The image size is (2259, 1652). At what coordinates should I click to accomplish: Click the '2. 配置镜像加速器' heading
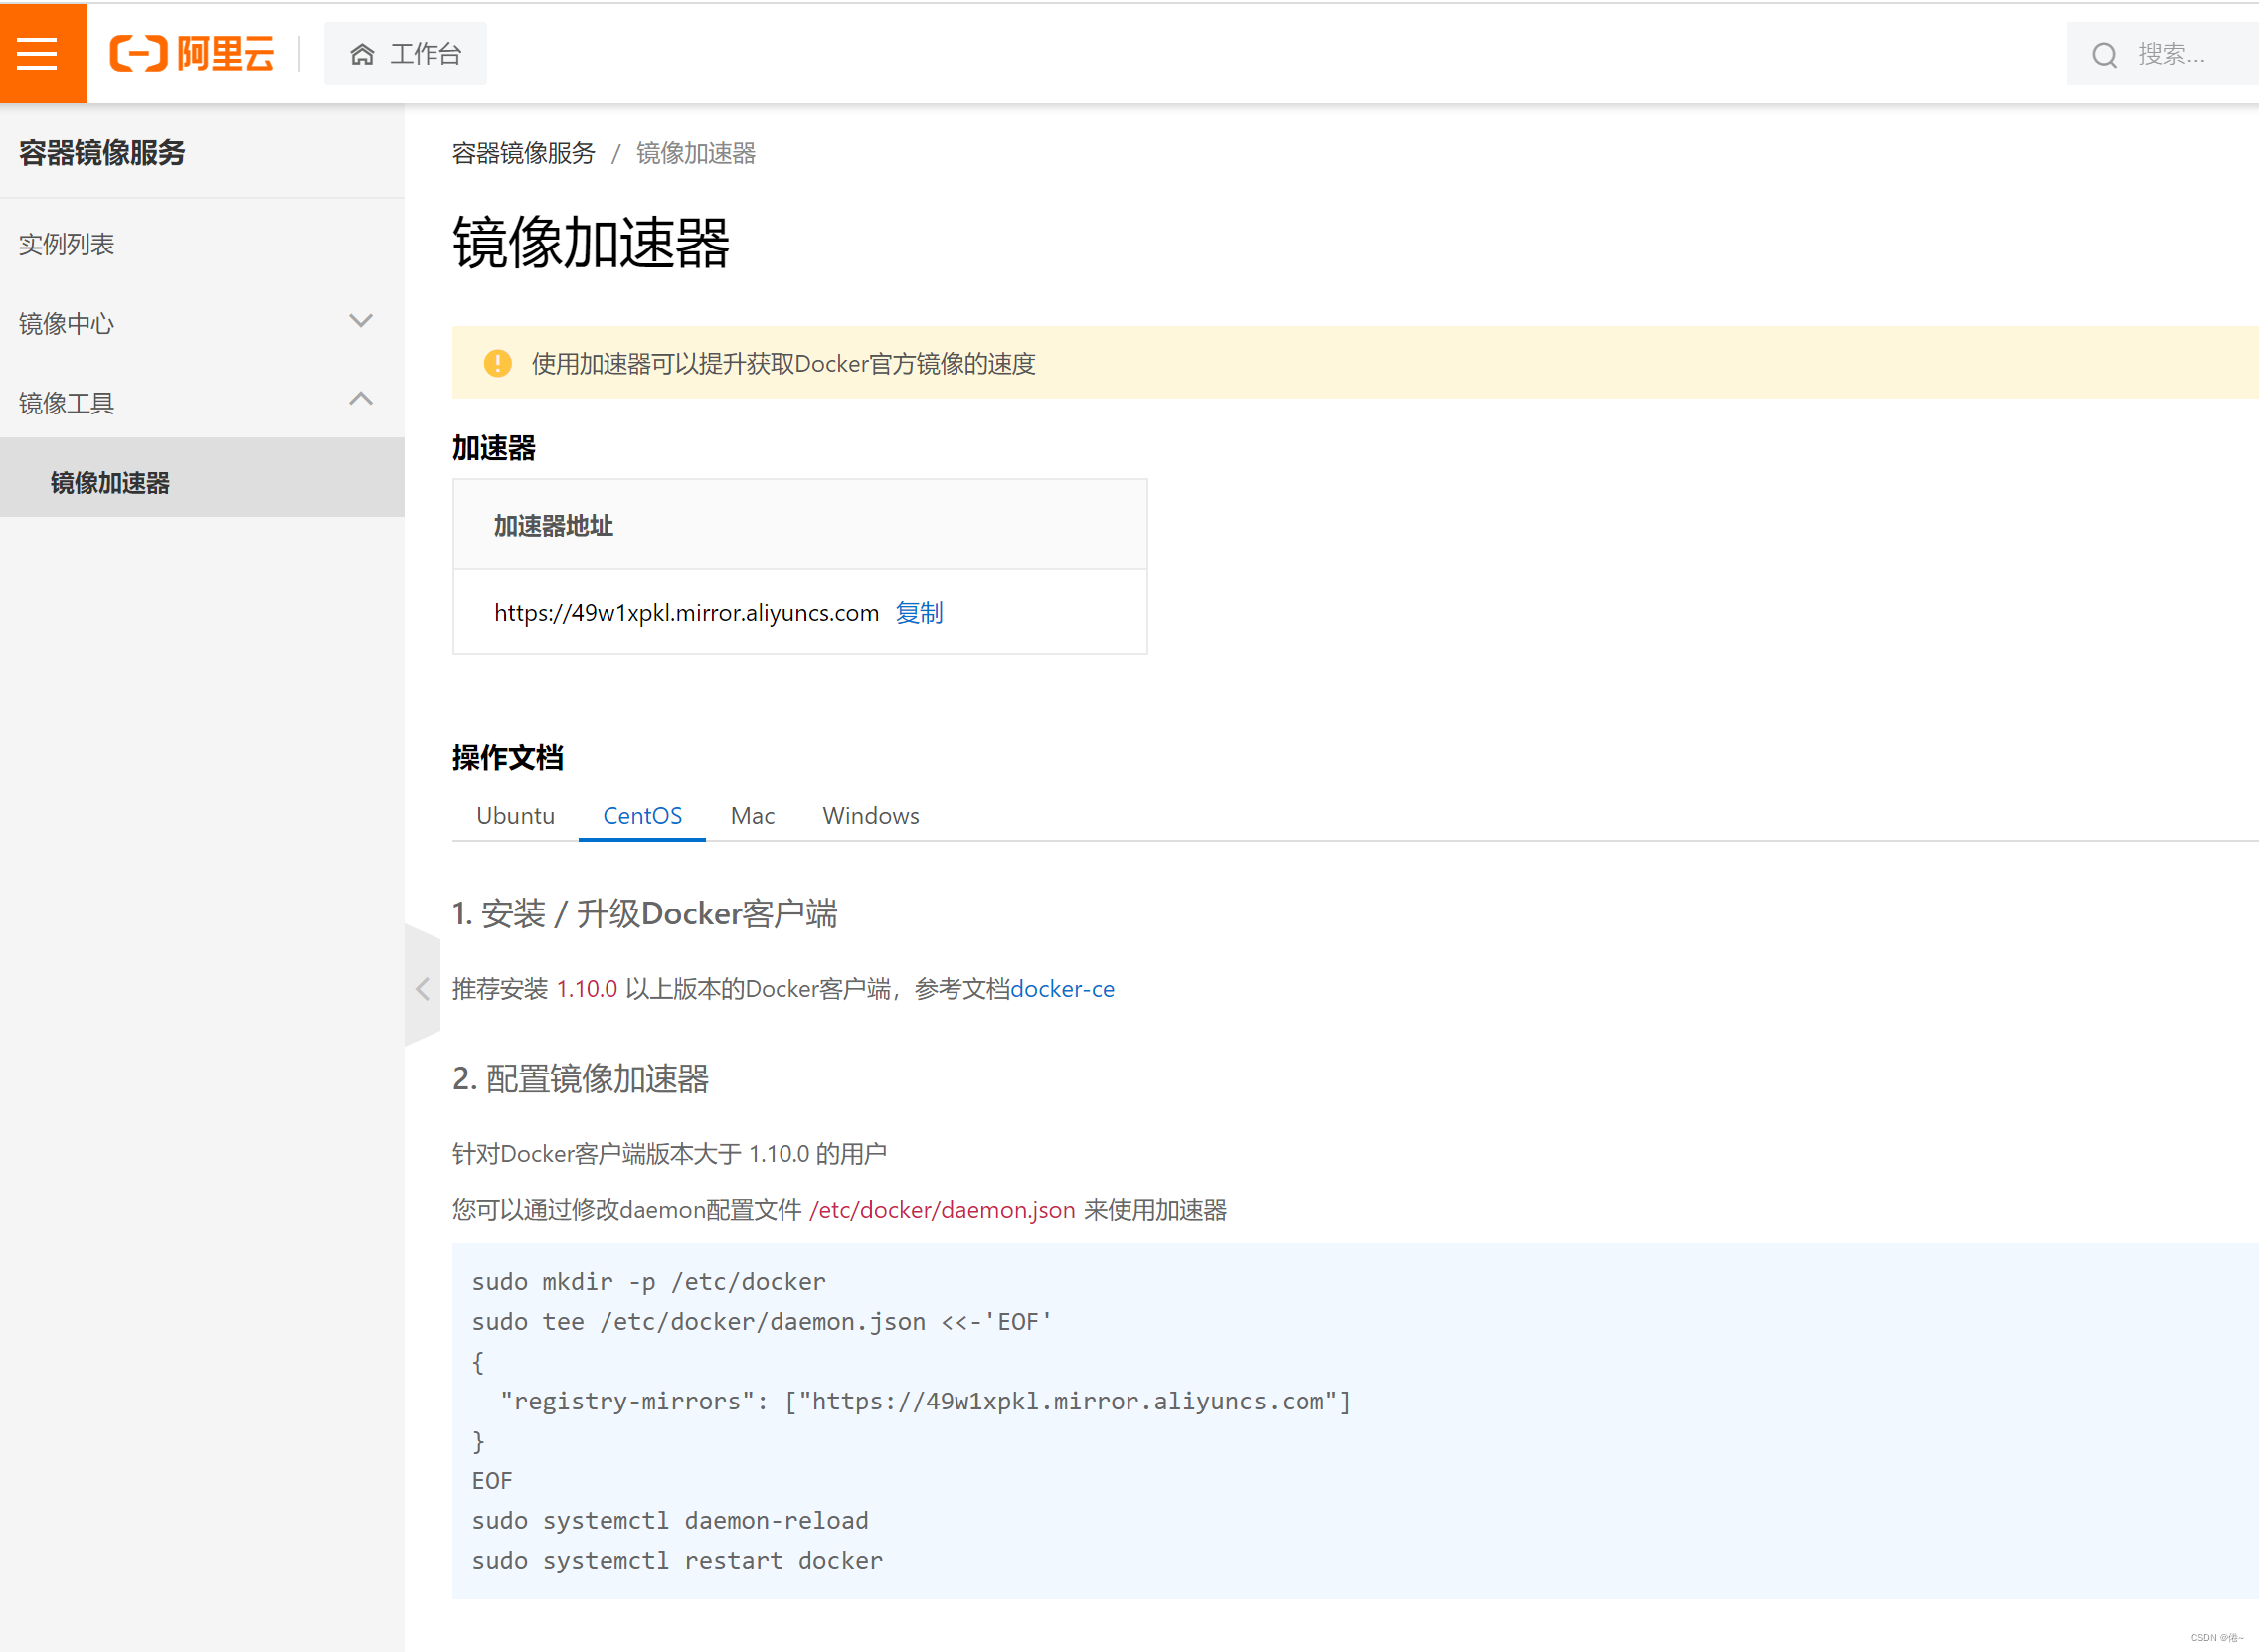581,1079
